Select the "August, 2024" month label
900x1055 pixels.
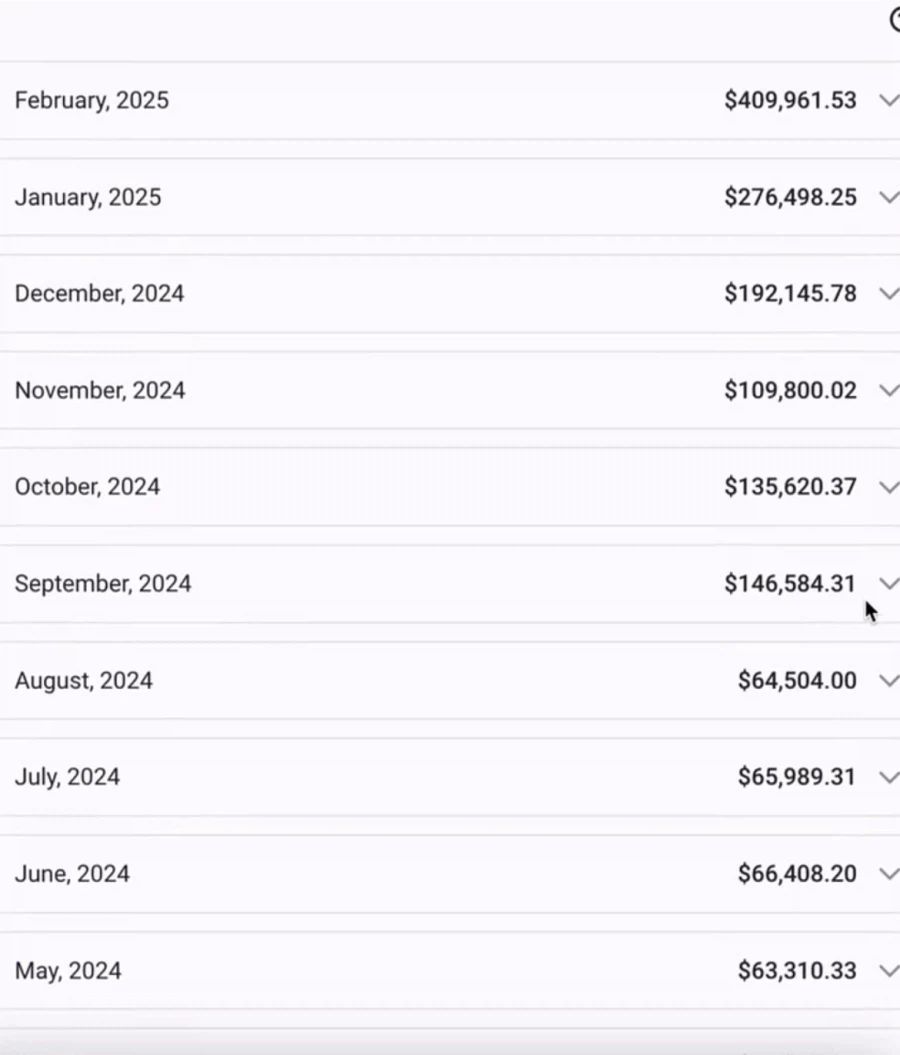84,681
